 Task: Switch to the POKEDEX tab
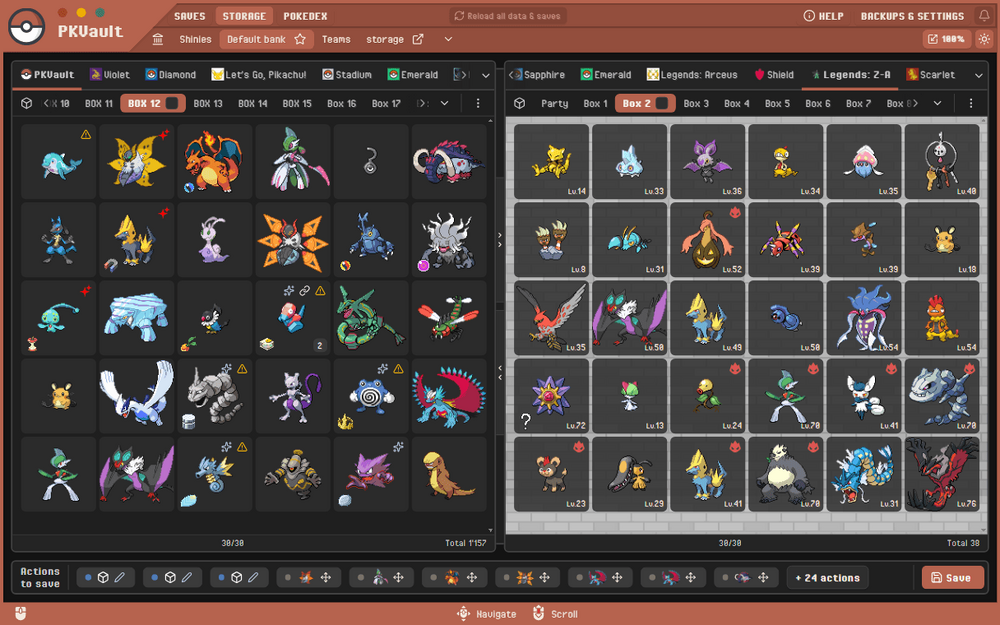pos(305,16)
